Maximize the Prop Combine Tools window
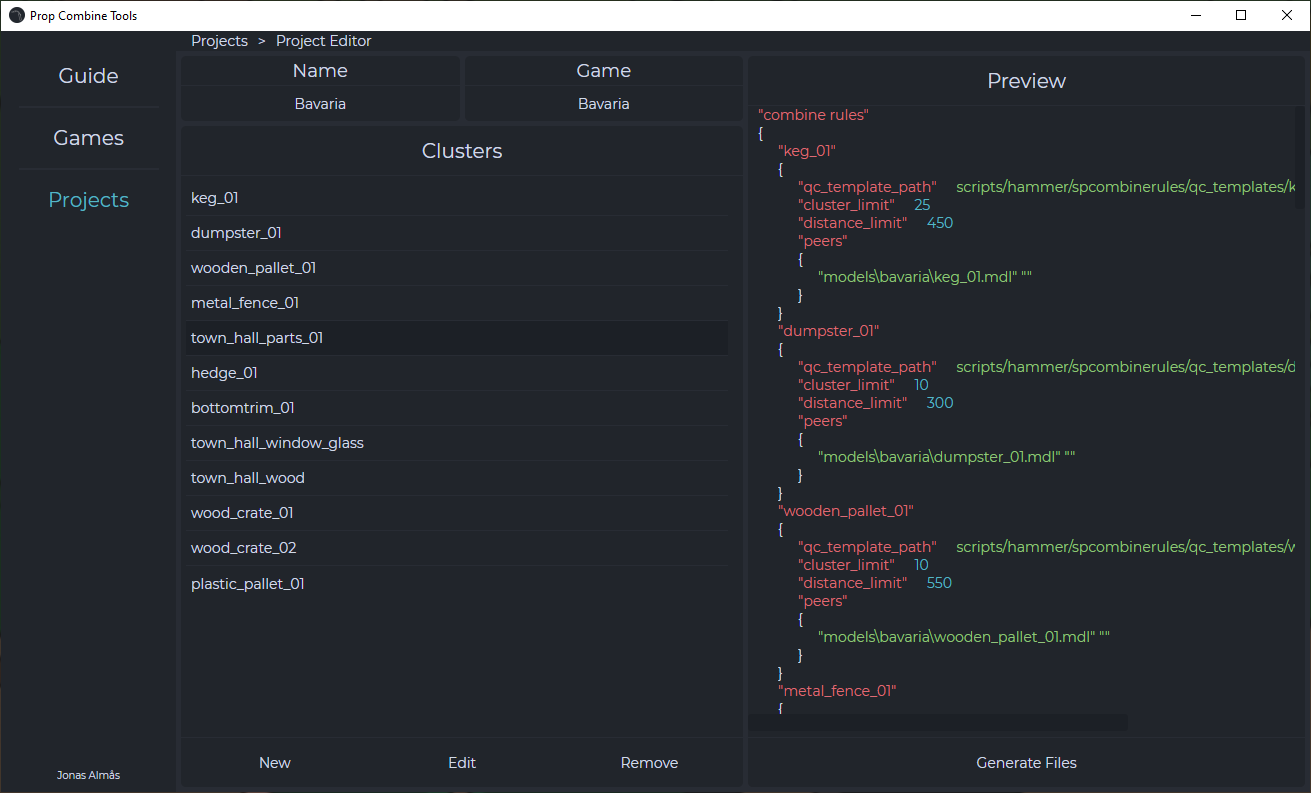This screenshot has height=793, width=1311. [x=1241, y=15]
